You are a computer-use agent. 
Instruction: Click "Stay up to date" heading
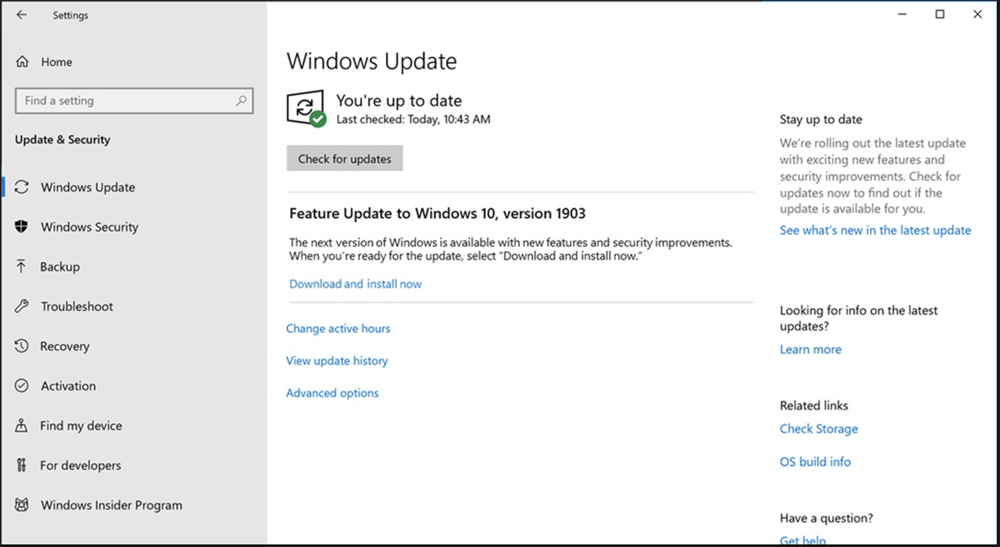pos(821,119)
